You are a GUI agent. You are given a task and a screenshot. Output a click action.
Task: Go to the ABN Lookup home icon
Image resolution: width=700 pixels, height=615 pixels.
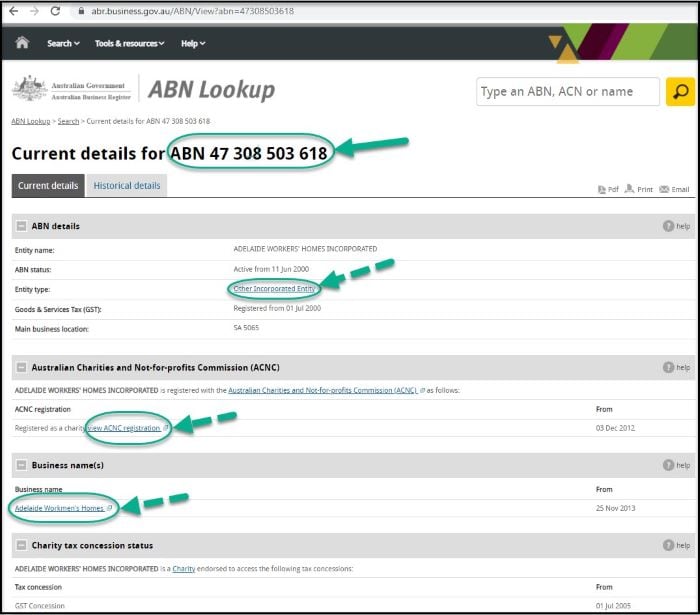point(22,43)
